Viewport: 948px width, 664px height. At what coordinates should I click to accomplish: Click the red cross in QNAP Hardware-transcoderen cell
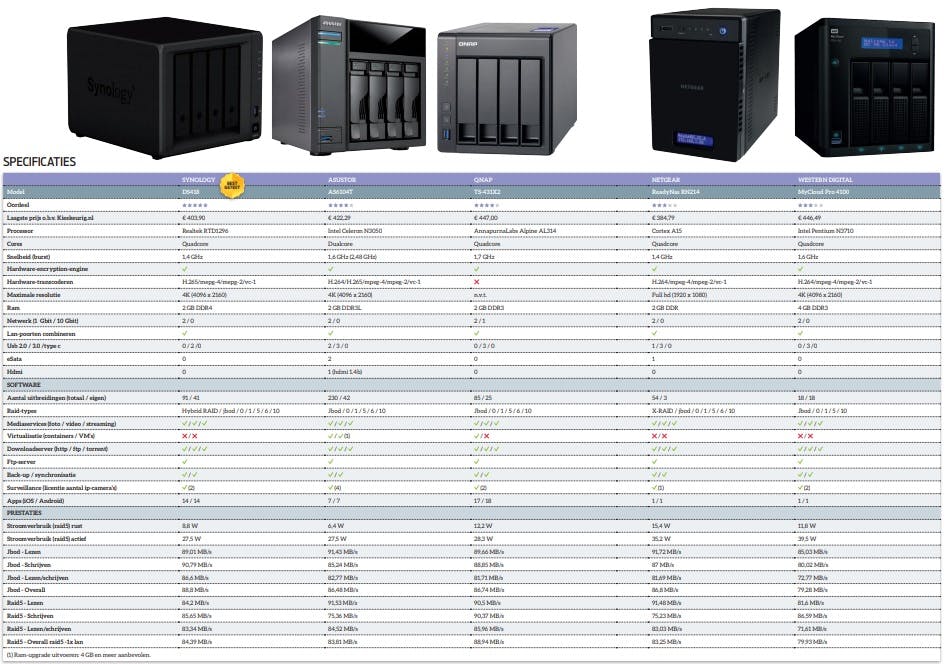point(476,282)
